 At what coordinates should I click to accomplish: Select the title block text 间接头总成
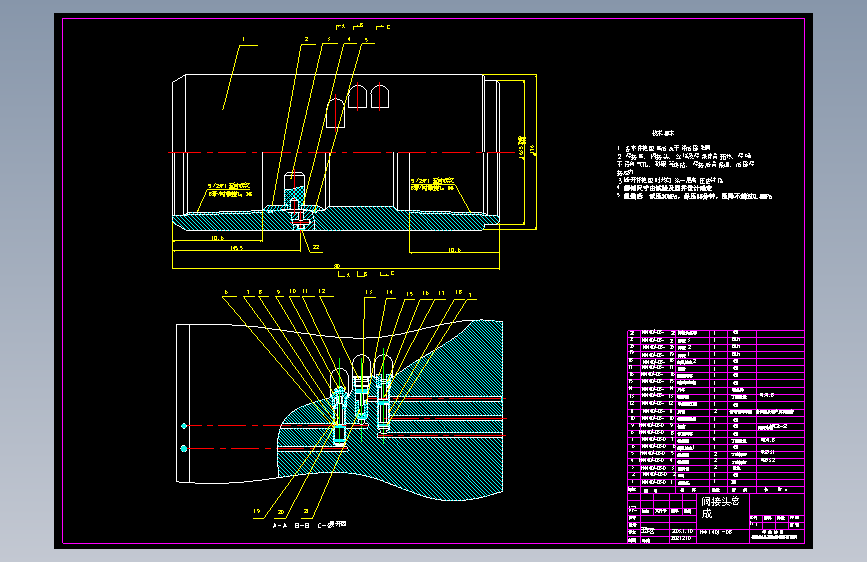[720, 507]
